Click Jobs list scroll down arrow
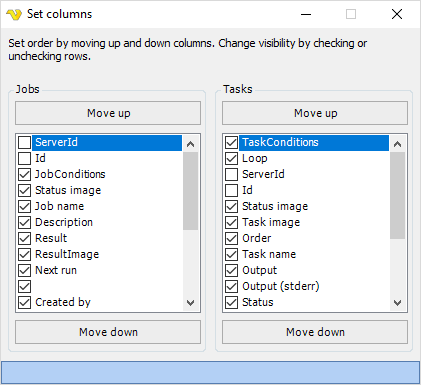The height and width of the screenshot is (385, 421). pyautogui.click(x=191, y=303)
